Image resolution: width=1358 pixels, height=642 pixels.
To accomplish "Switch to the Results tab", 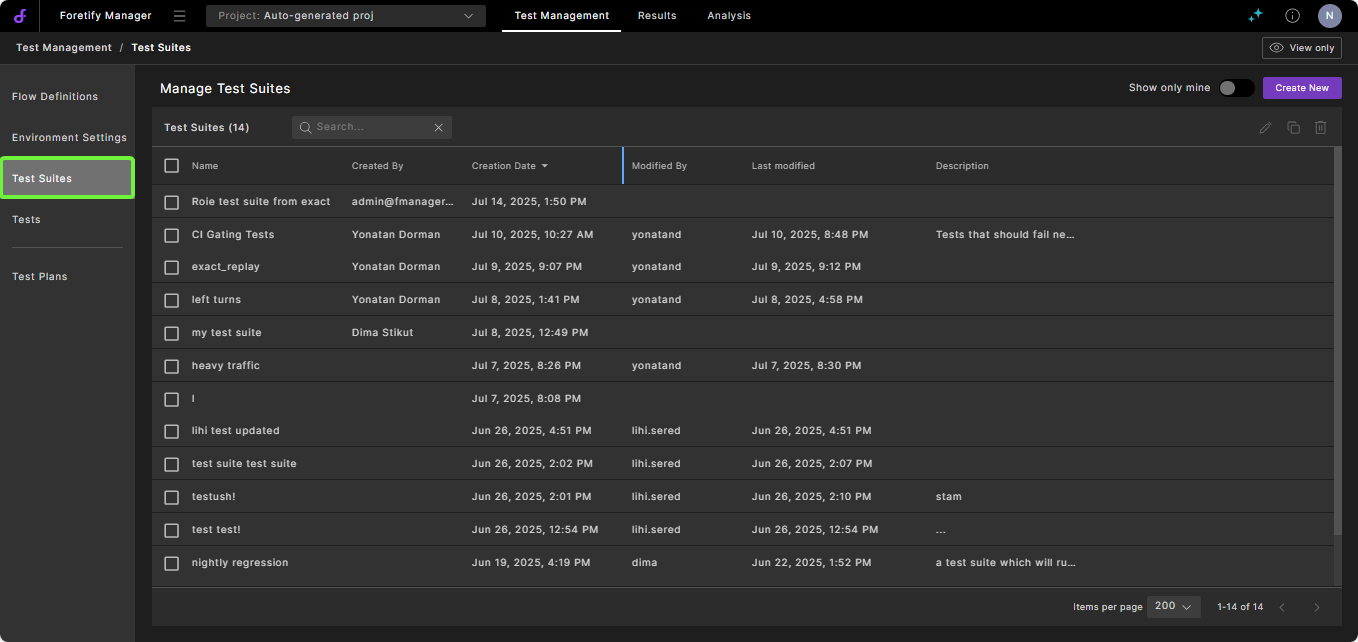I will (657, 16).
